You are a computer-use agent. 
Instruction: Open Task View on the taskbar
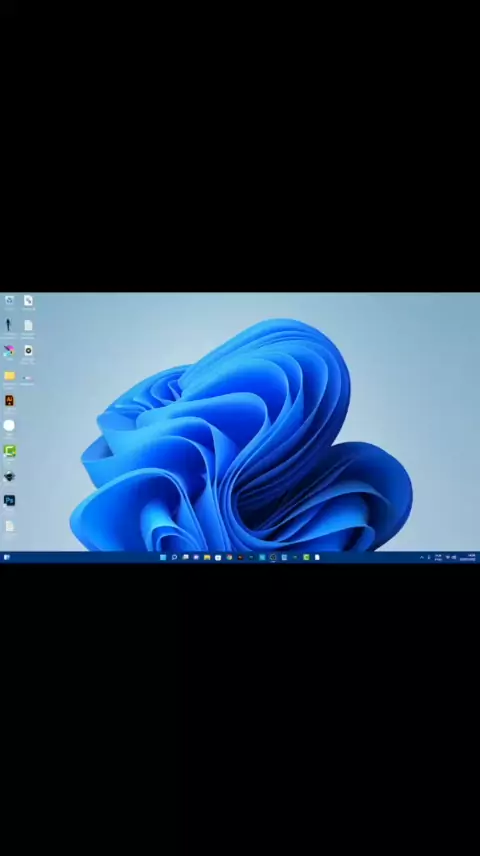(185, 557)
